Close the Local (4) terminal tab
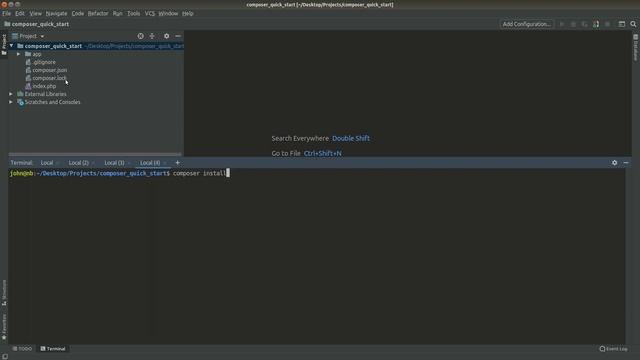Image resolution: width=640 pixels, height=360 pixels. point(165,163)
